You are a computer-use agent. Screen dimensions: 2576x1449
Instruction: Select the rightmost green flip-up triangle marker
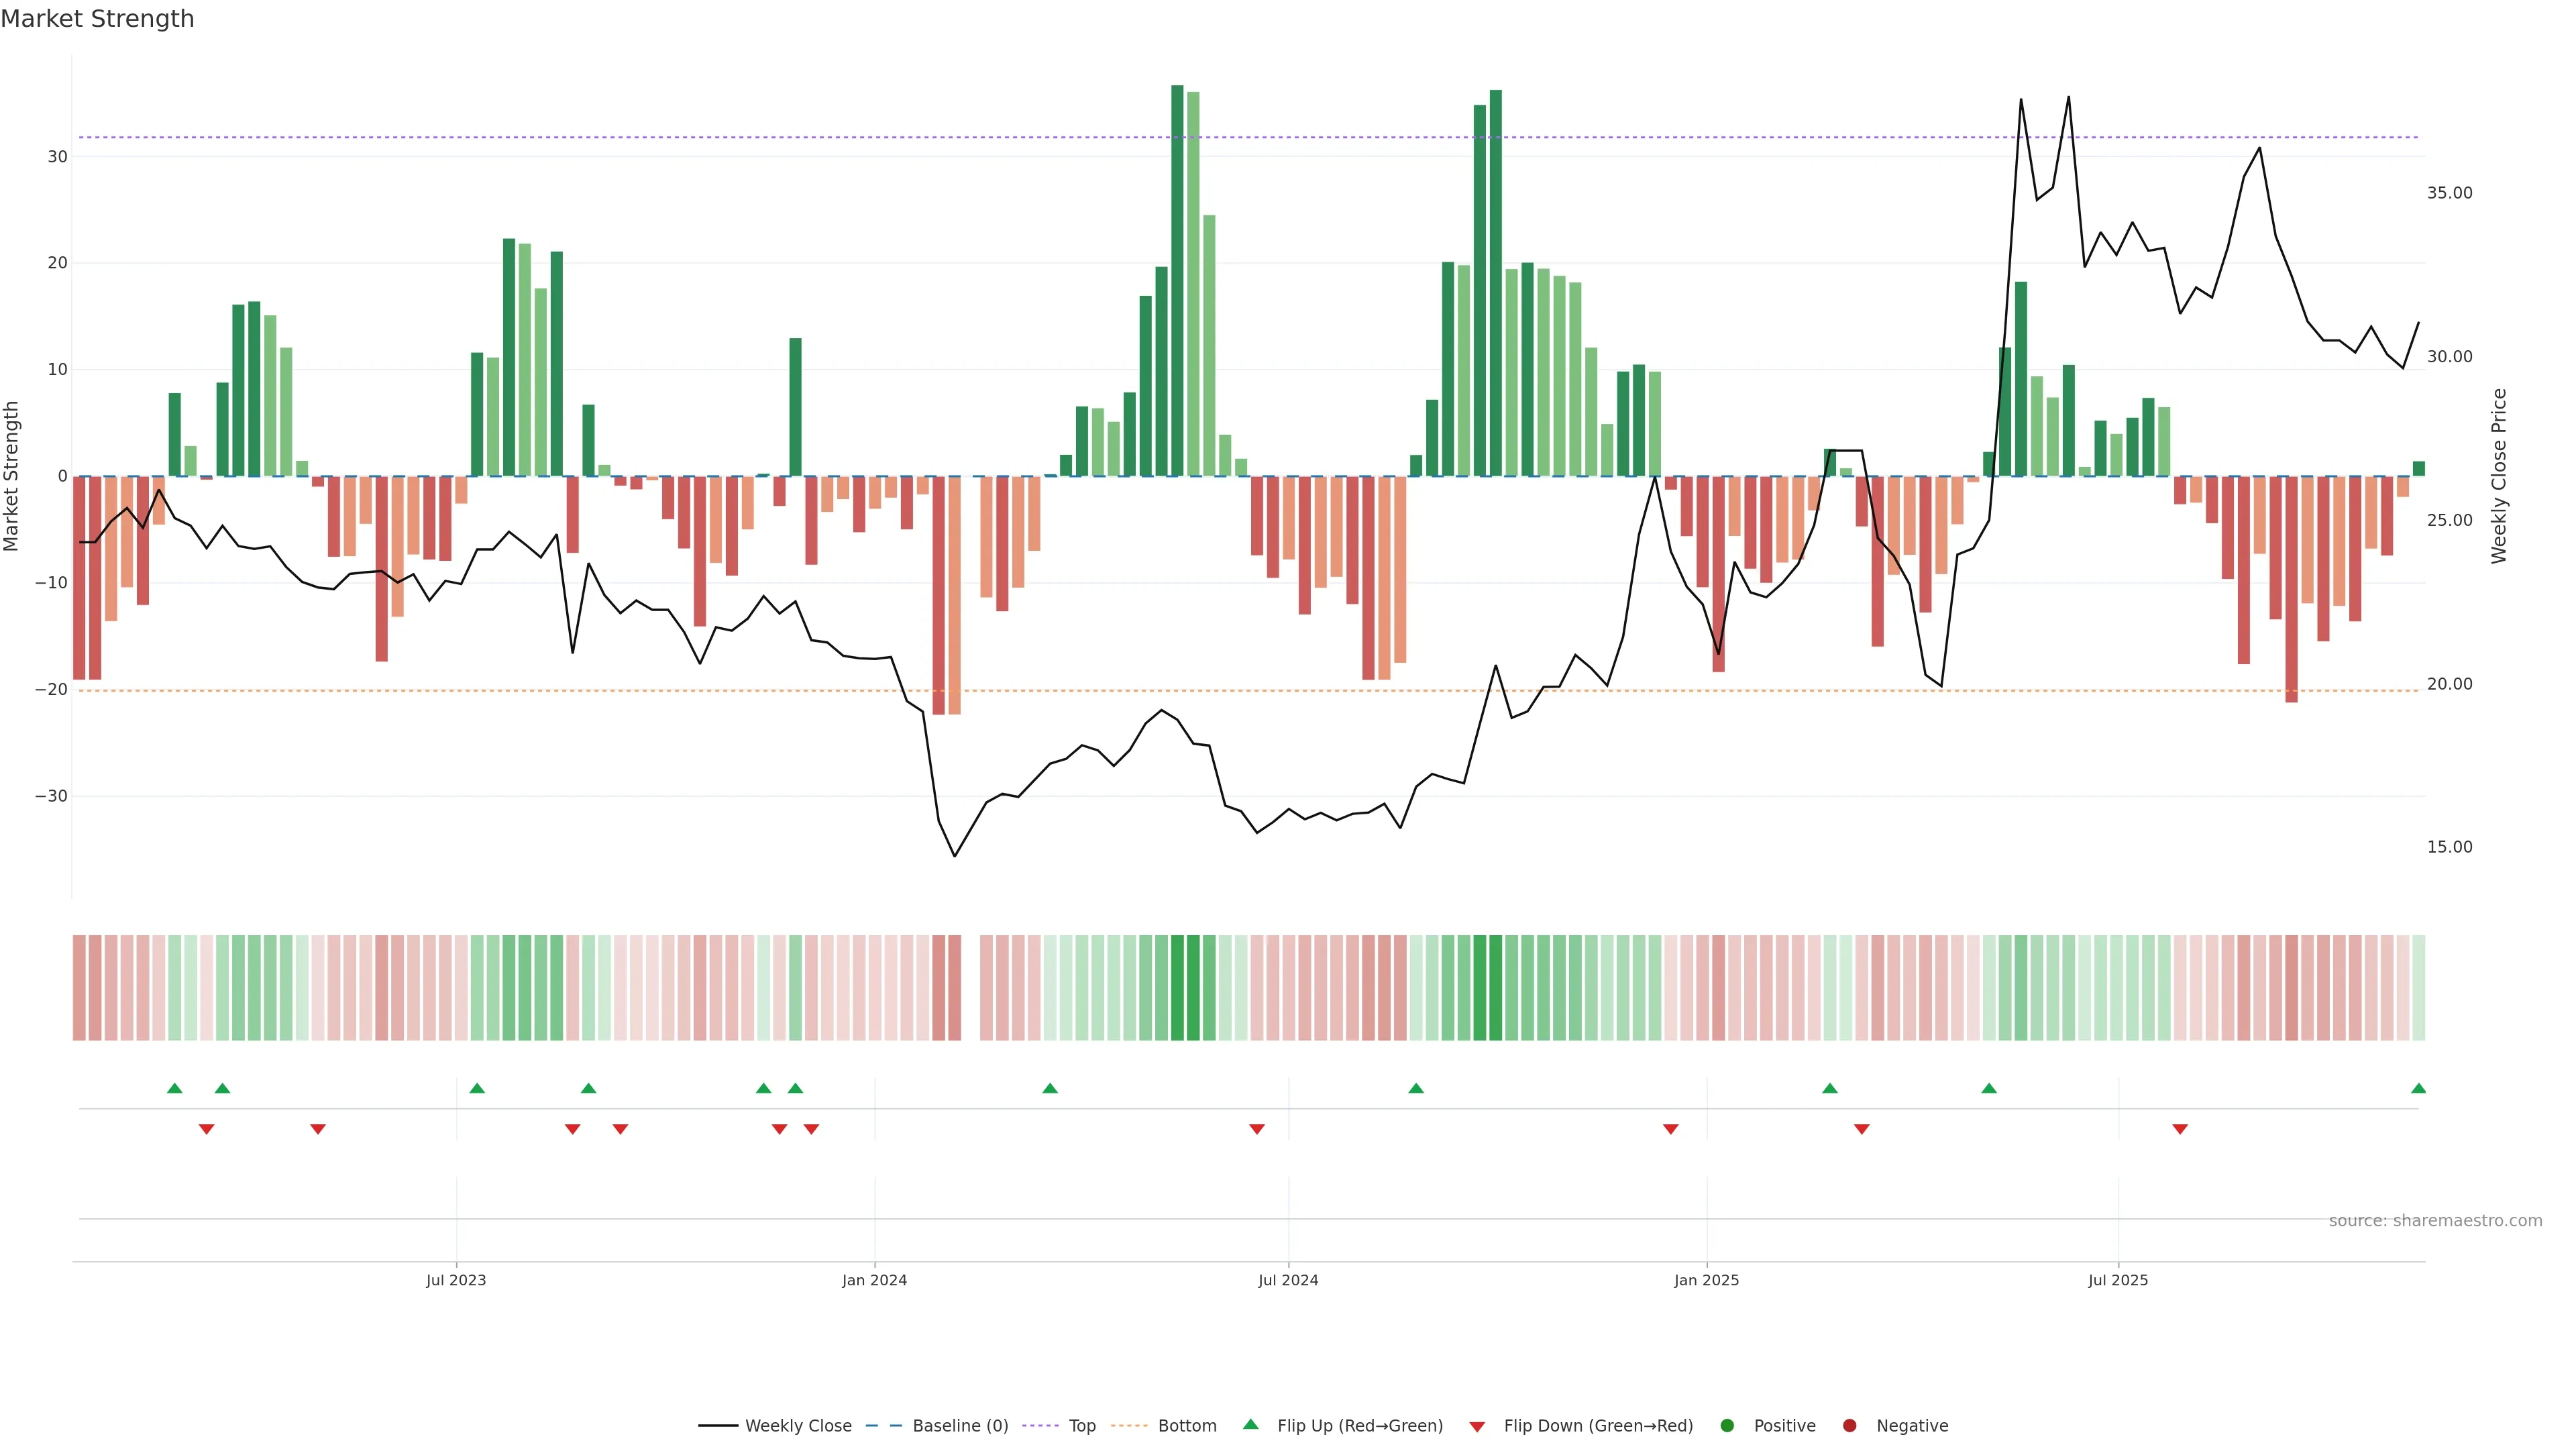click(2418, 1088)
